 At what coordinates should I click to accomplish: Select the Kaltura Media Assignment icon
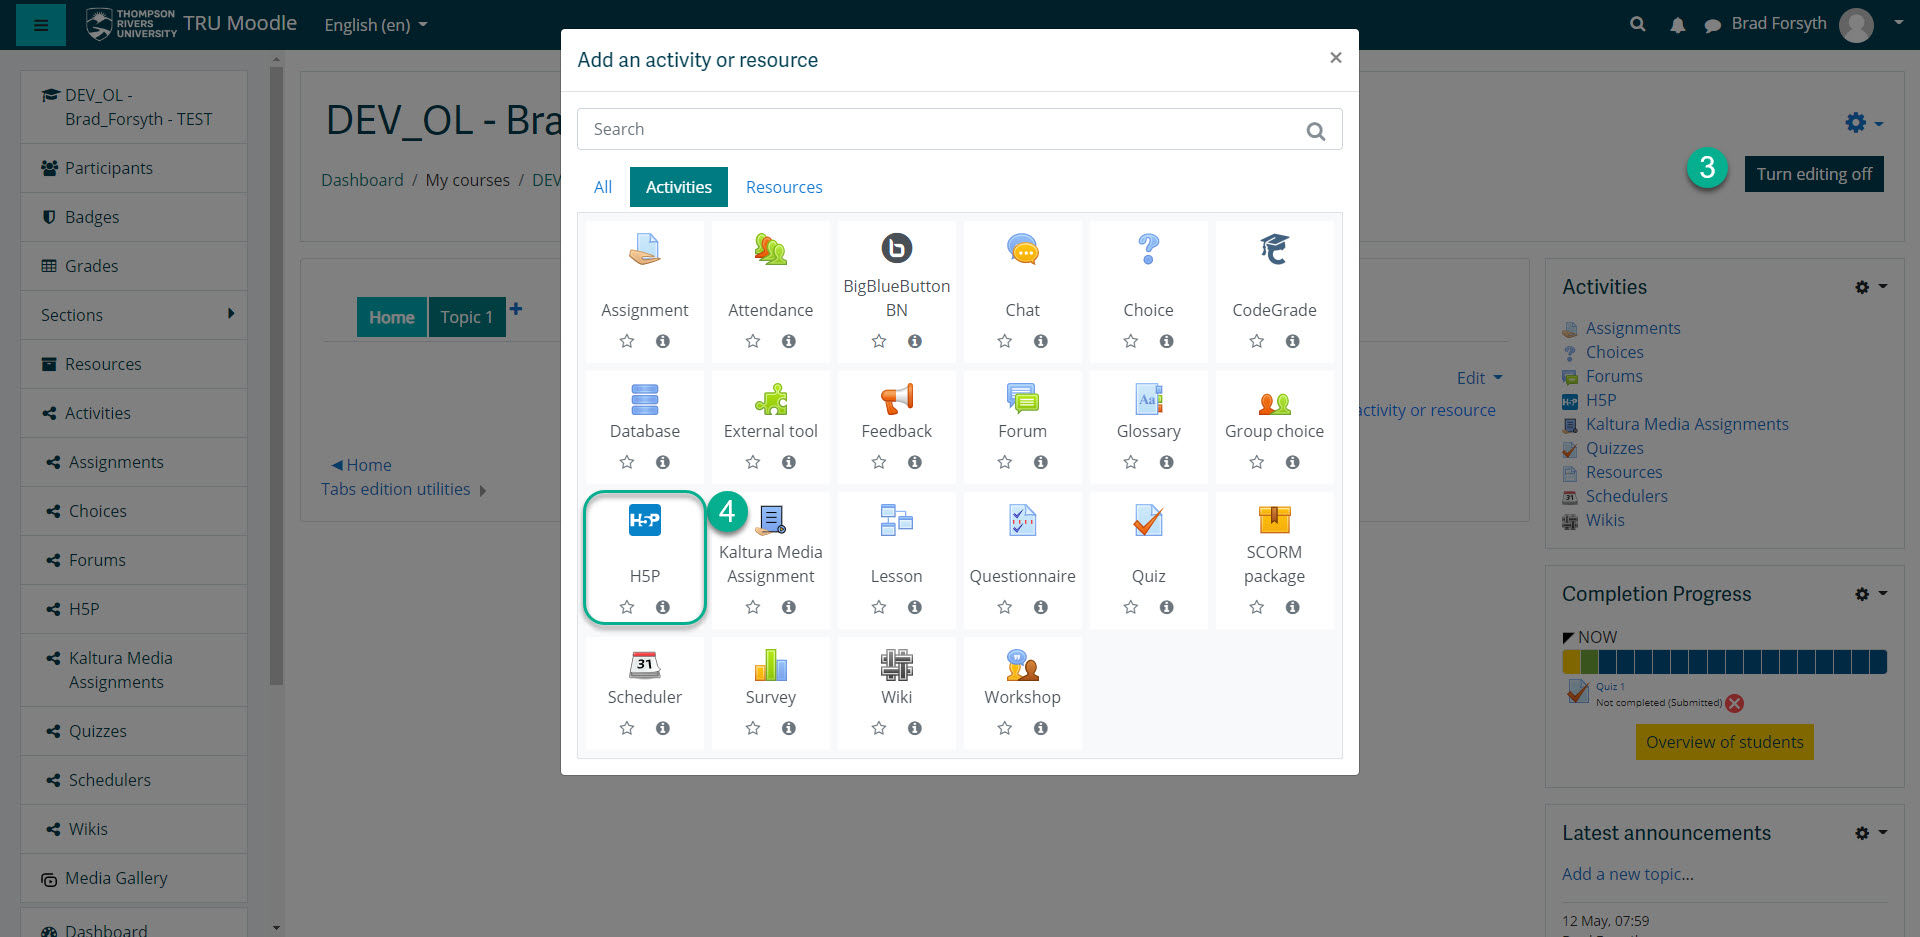[x=770, y=519]
